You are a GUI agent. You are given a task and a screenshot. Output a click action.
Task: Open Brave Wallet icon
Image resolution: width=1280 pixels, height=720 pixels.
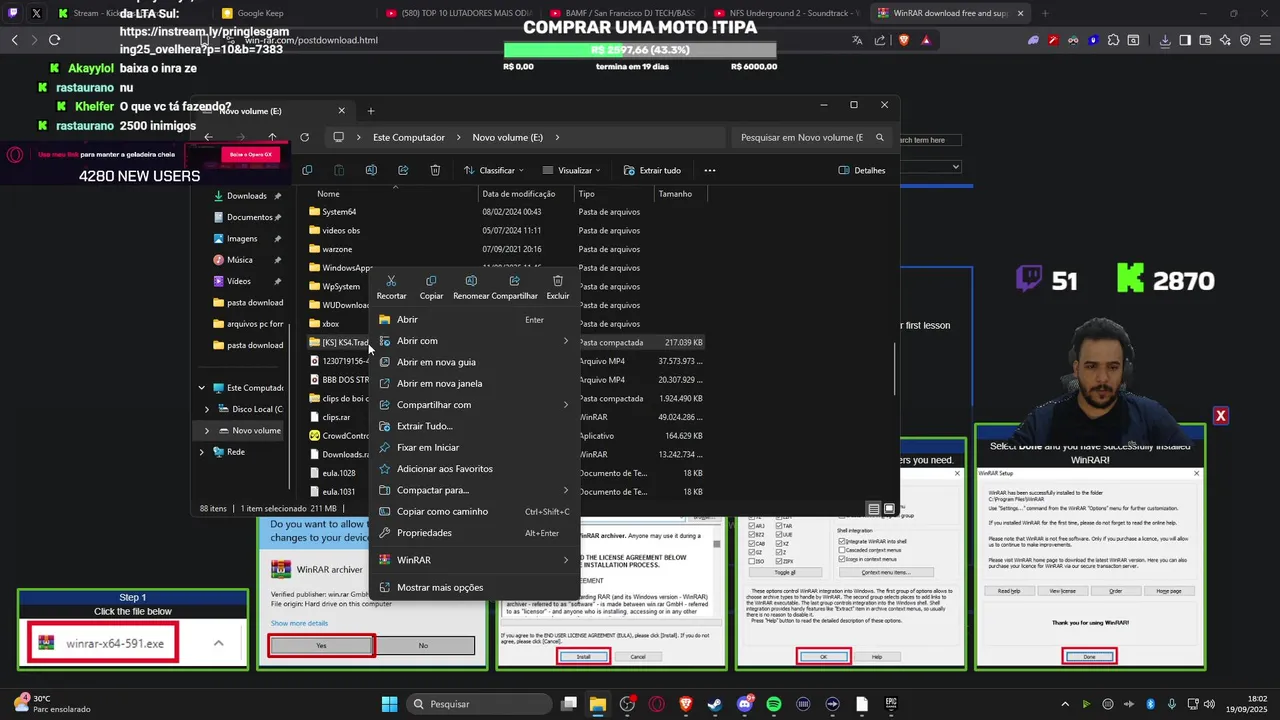(x=1205, y=40)
